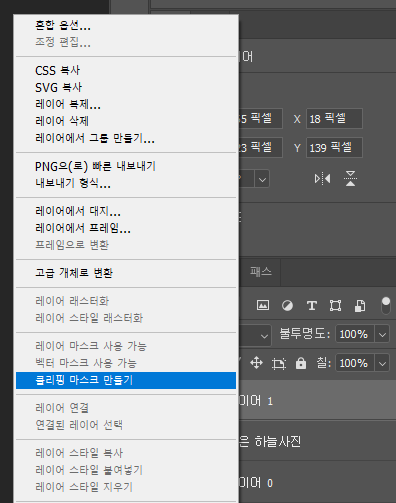Choose 고급 개체로 변환
396x503 pixels.
tap(126, 273)
